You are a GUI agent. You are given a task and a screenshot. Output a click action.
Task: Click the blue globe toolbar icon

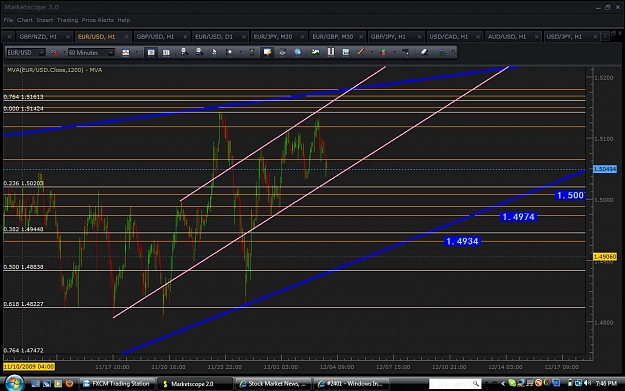297,52
